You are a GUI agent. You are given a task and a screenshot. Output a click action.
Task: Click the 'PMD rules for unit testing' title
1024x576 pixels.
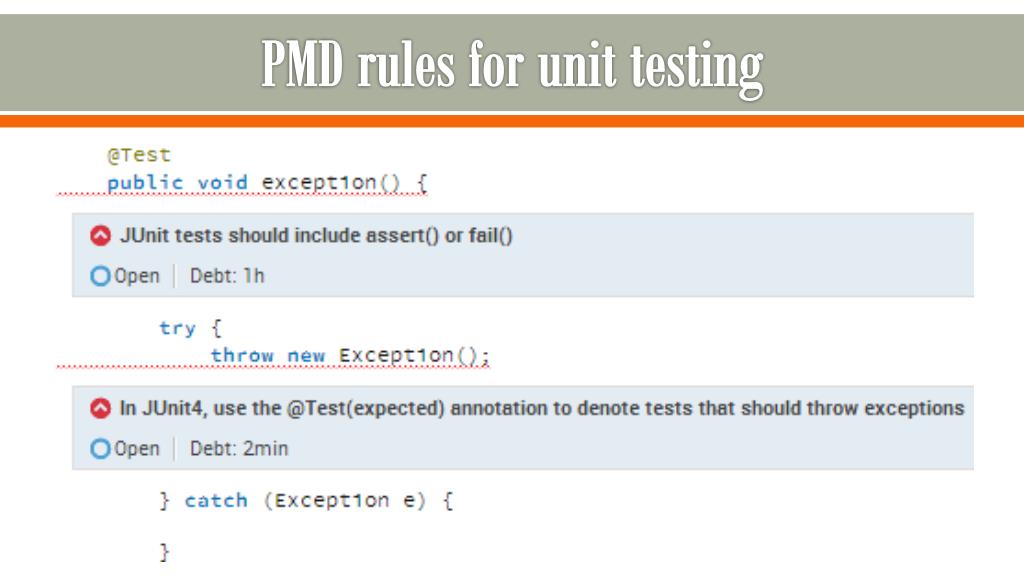[512, 64]
